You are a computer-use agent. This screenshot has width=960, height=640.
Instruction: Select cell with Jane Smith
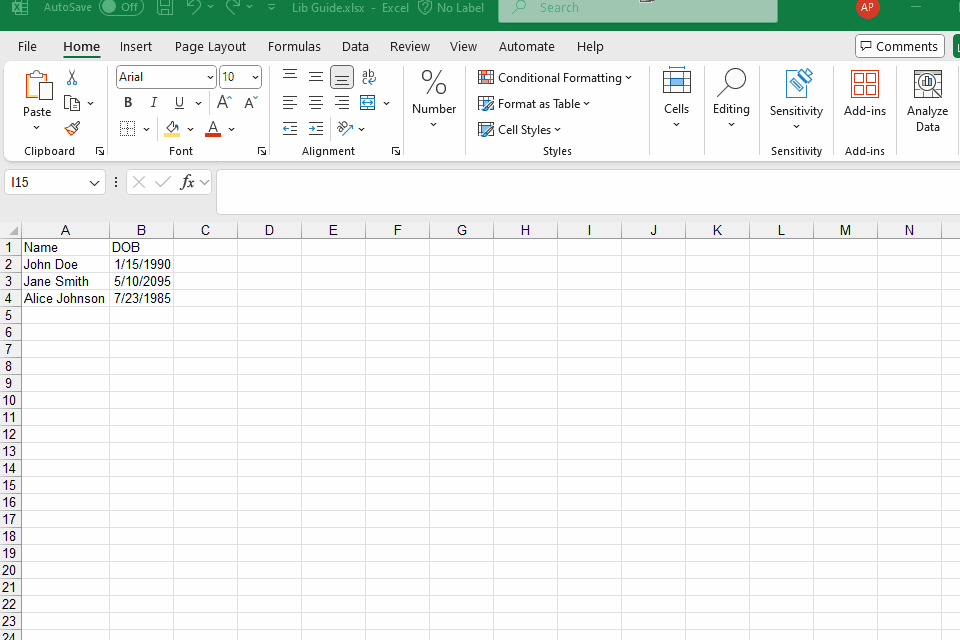coord(66,282)
